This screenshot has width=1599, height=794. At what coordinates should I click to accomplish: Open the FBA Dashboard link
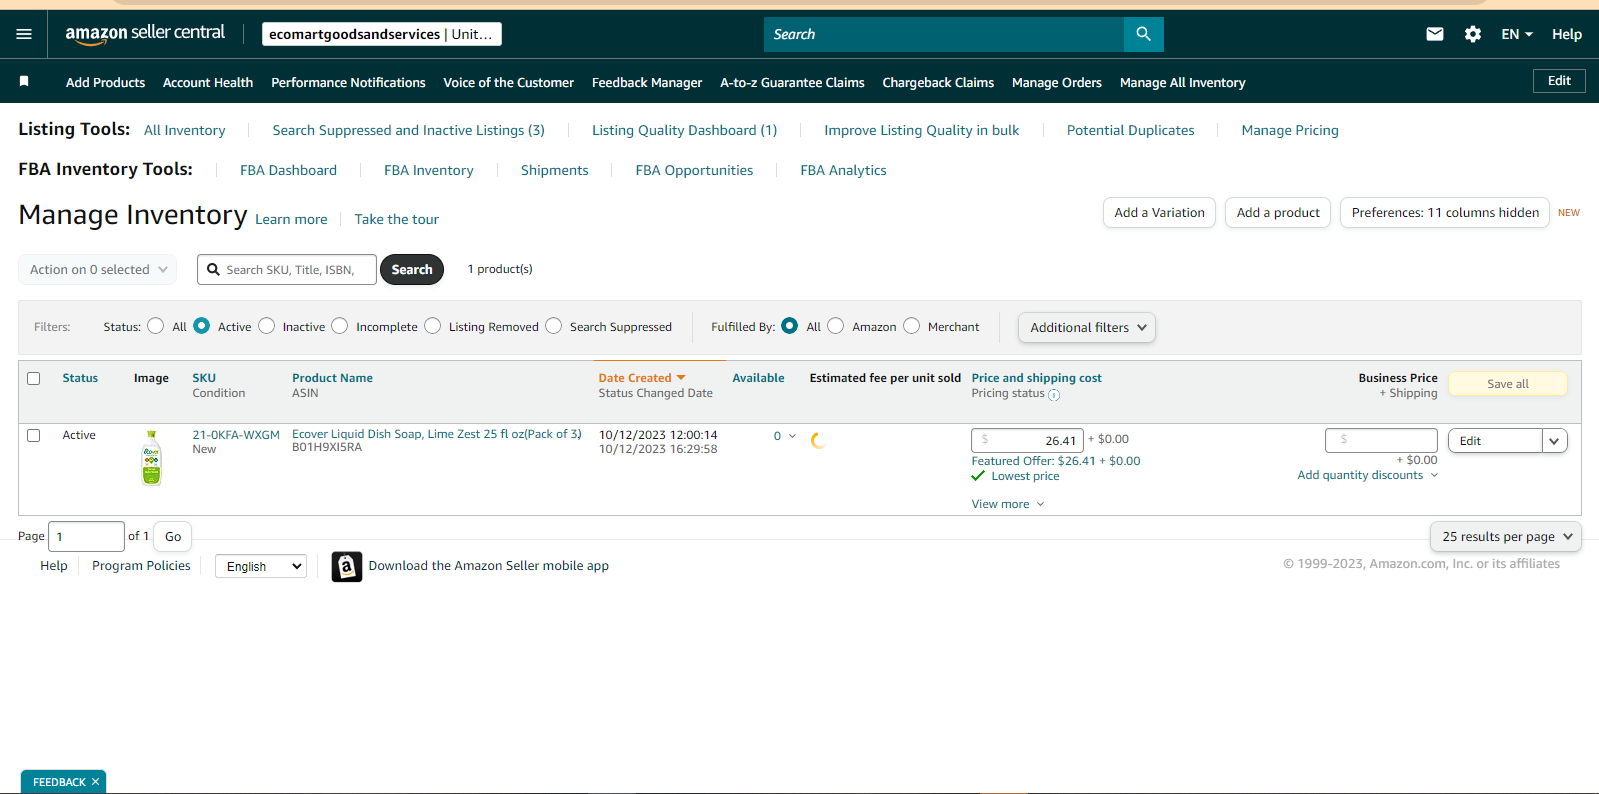tap(288, 171)
